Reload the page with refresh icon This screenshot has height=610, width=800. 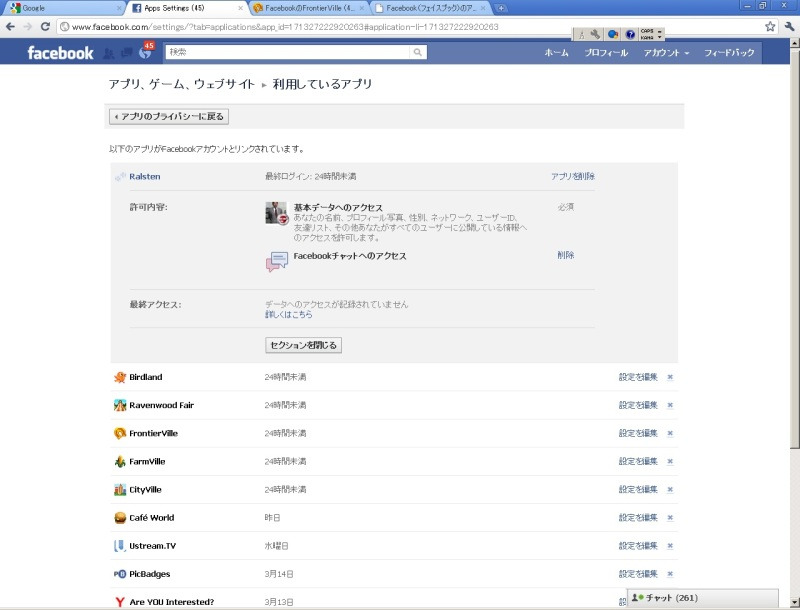pyautogui.click(x=45, y=27)
